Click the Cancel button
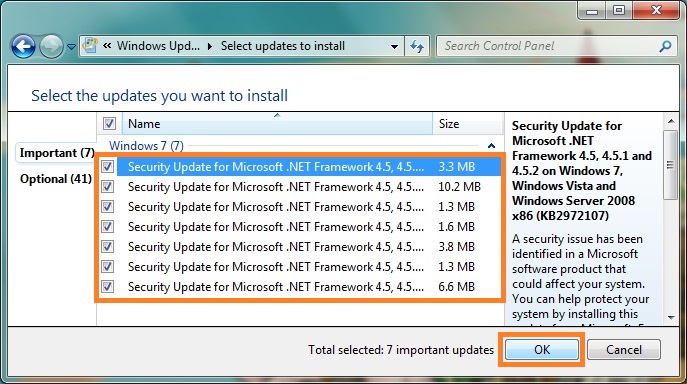The height and width of the screenshot is (384, 687). click(x=623, y=349)
